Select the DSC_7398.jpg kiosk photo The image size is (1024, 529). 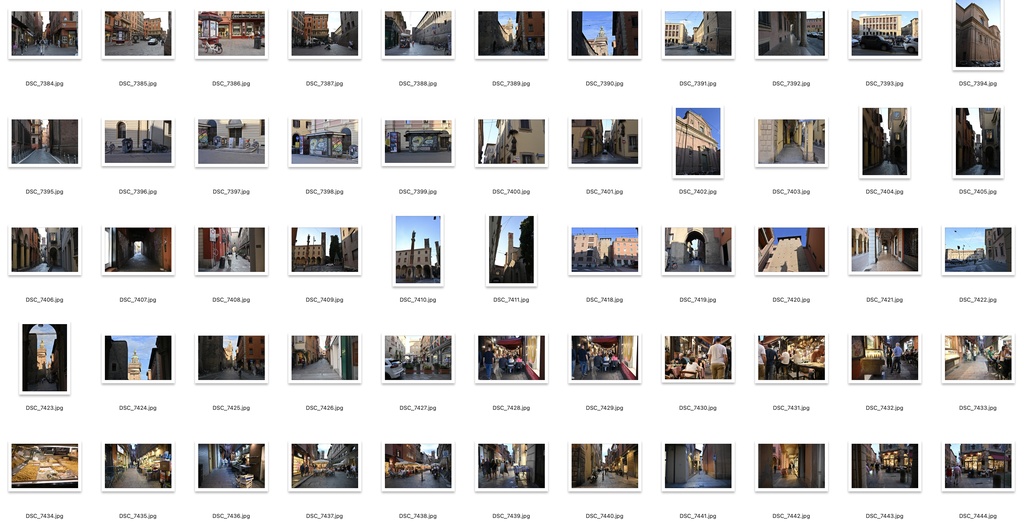[x=325, y=142]
